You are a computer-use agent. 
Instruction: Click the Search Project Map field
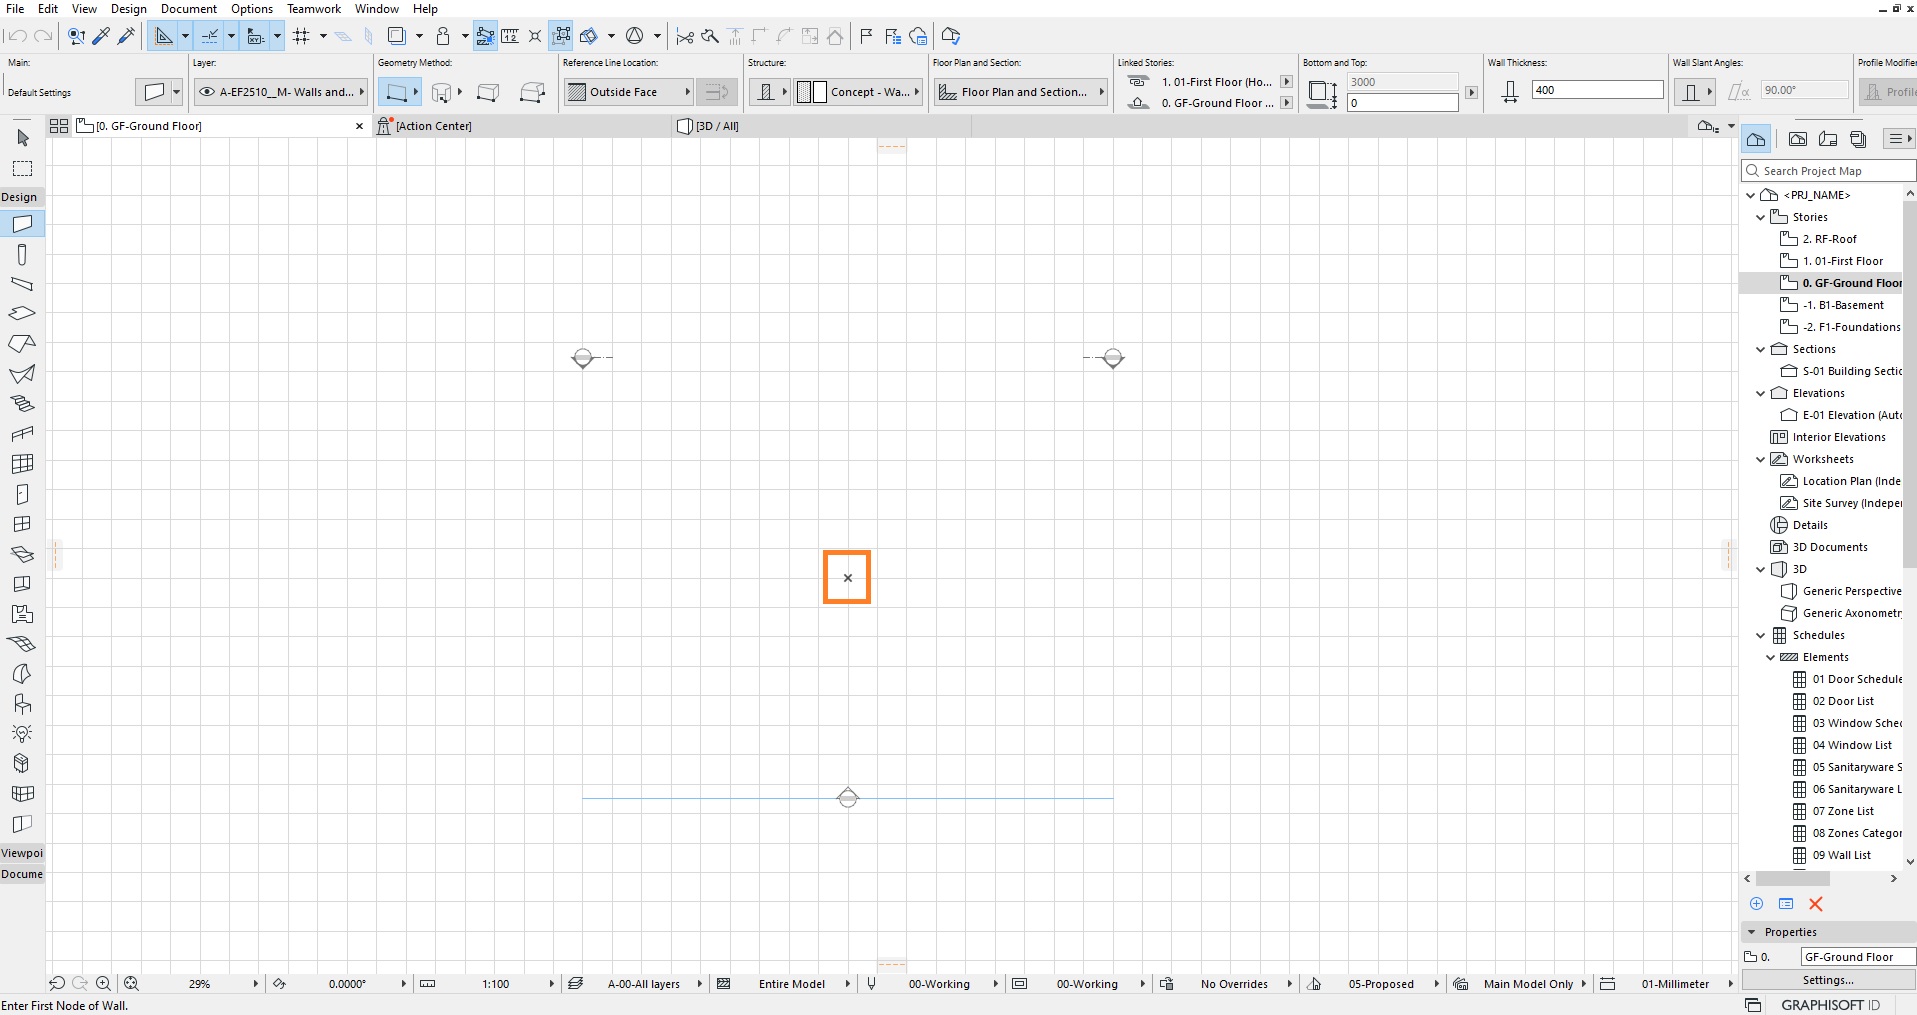[1828, 171]
